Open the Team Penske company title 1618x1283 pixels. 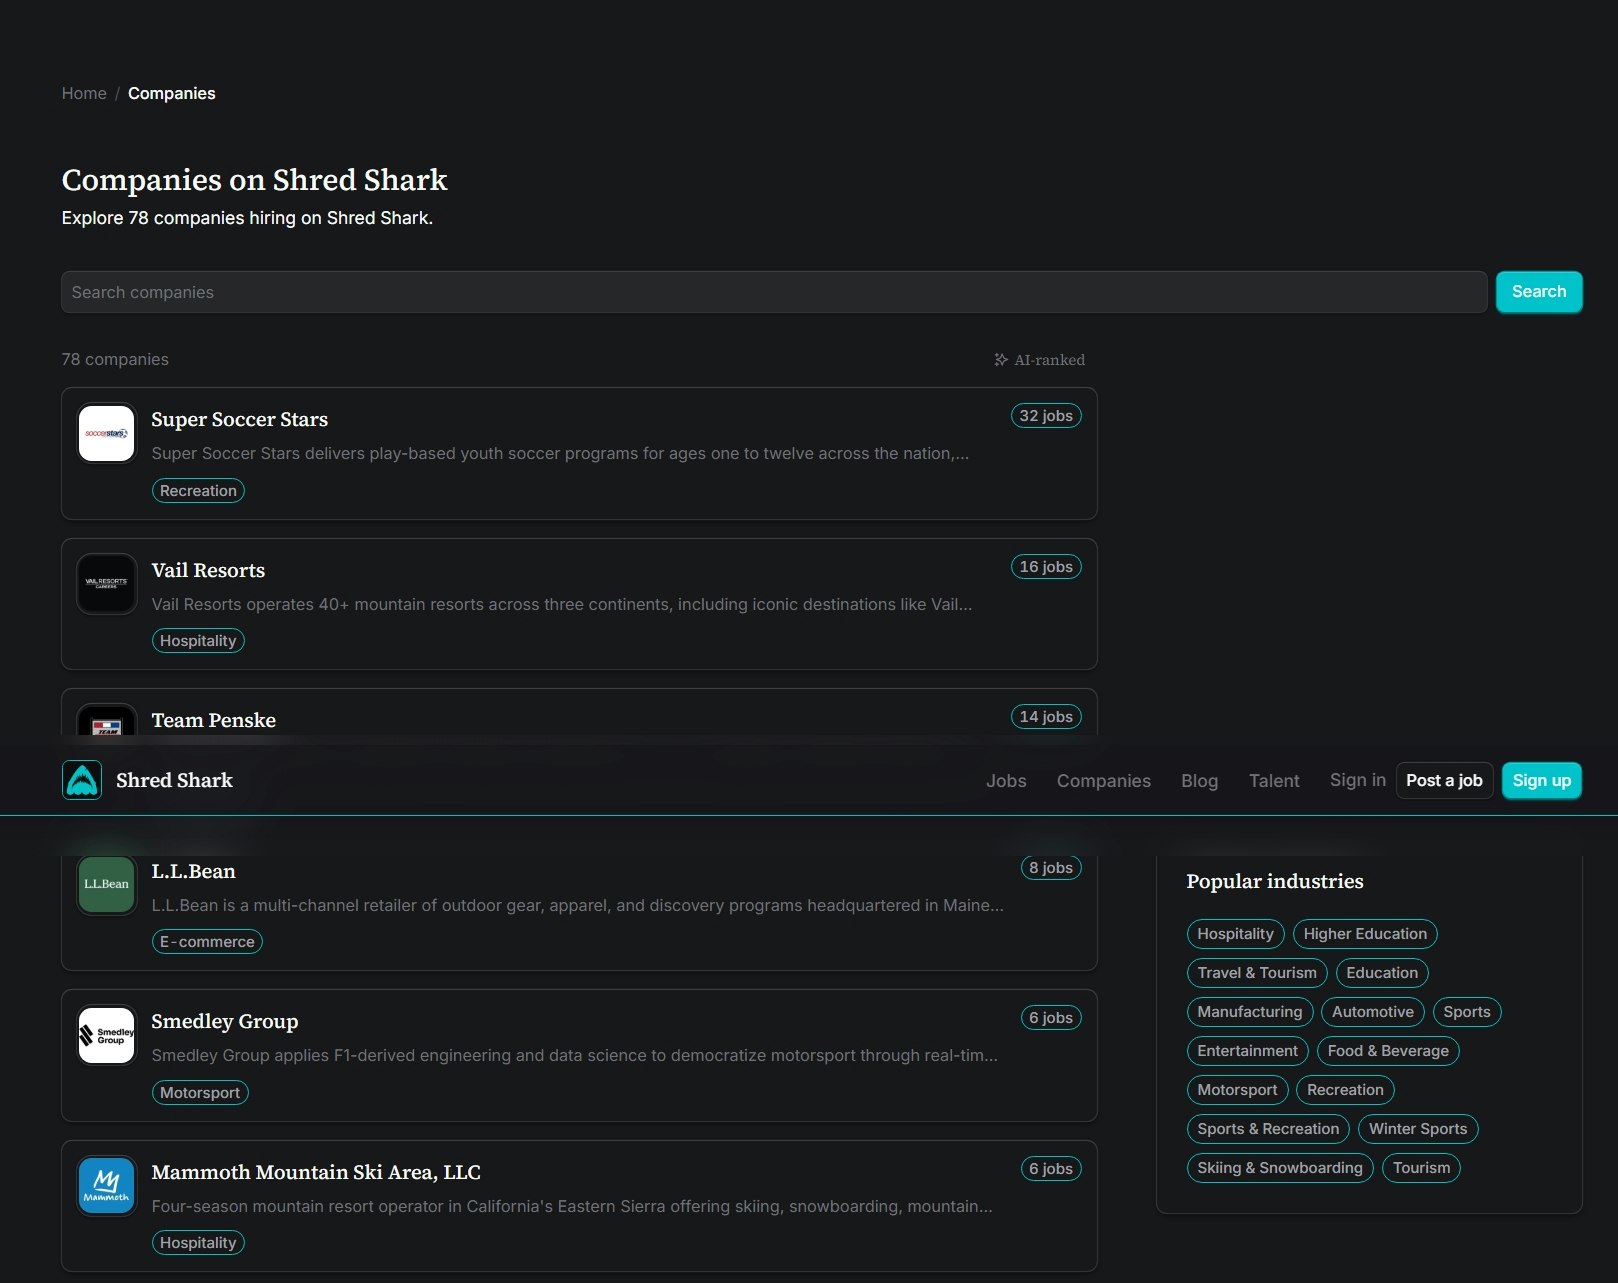pyautogui.click(x=214, y=720)
